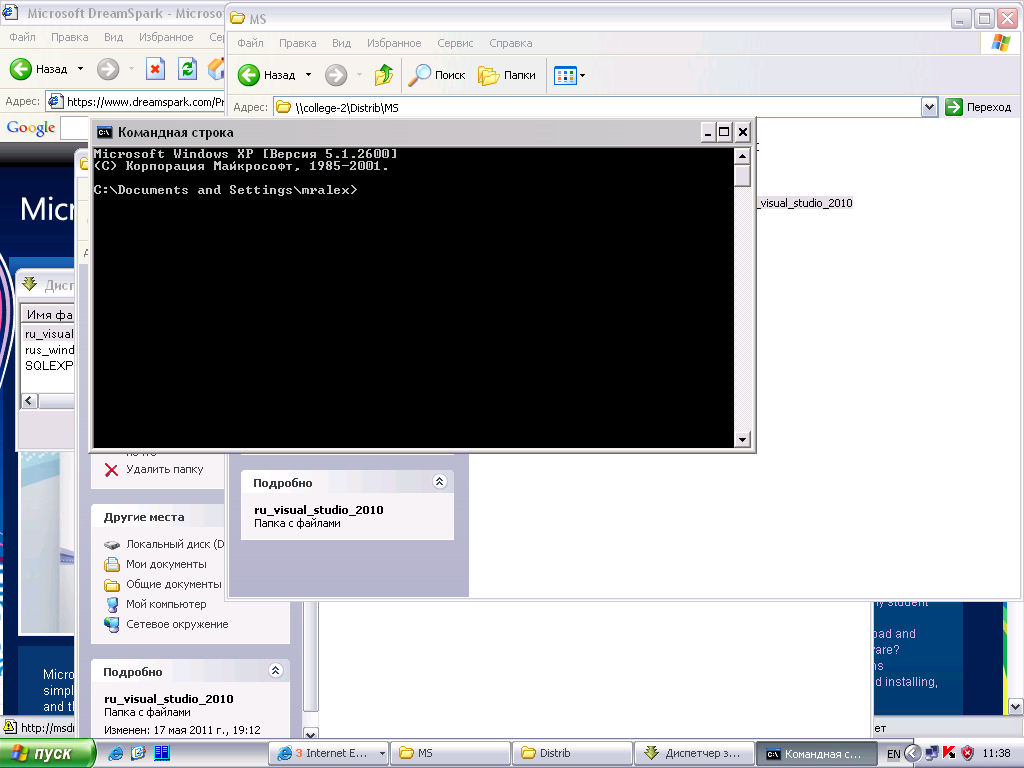Expand the views dropdown arrow in MS toolbar
This screenshot has width=1024, height=768.
(583, 76)
